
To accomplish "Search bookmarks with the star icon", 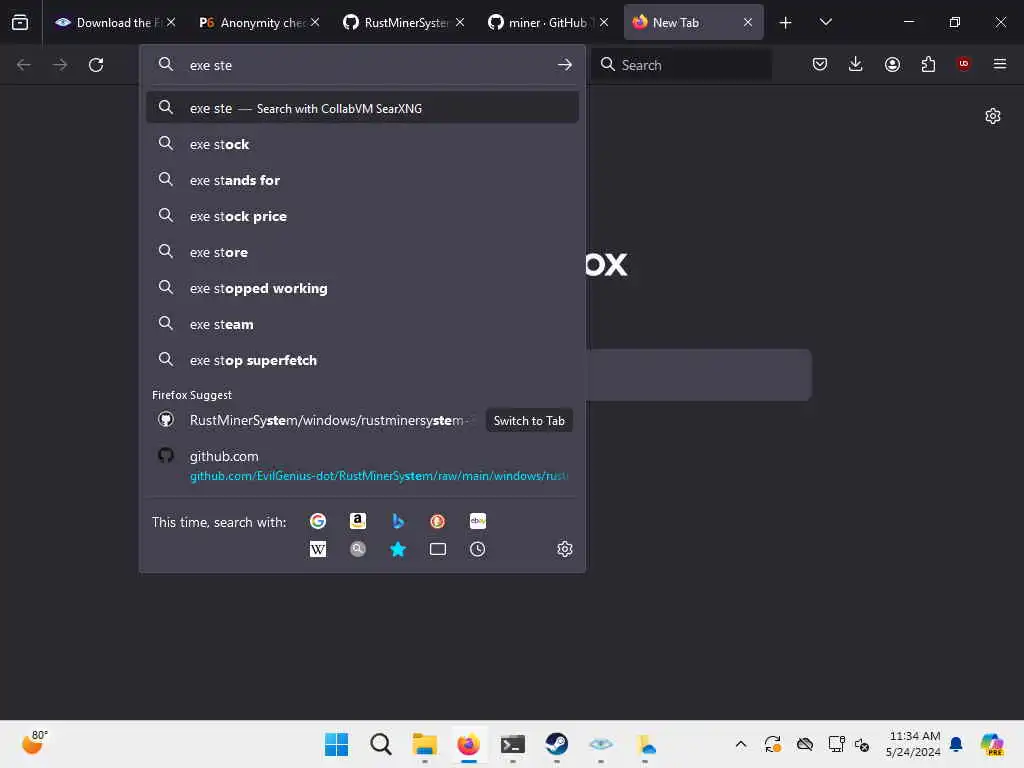I will (398, 549).
